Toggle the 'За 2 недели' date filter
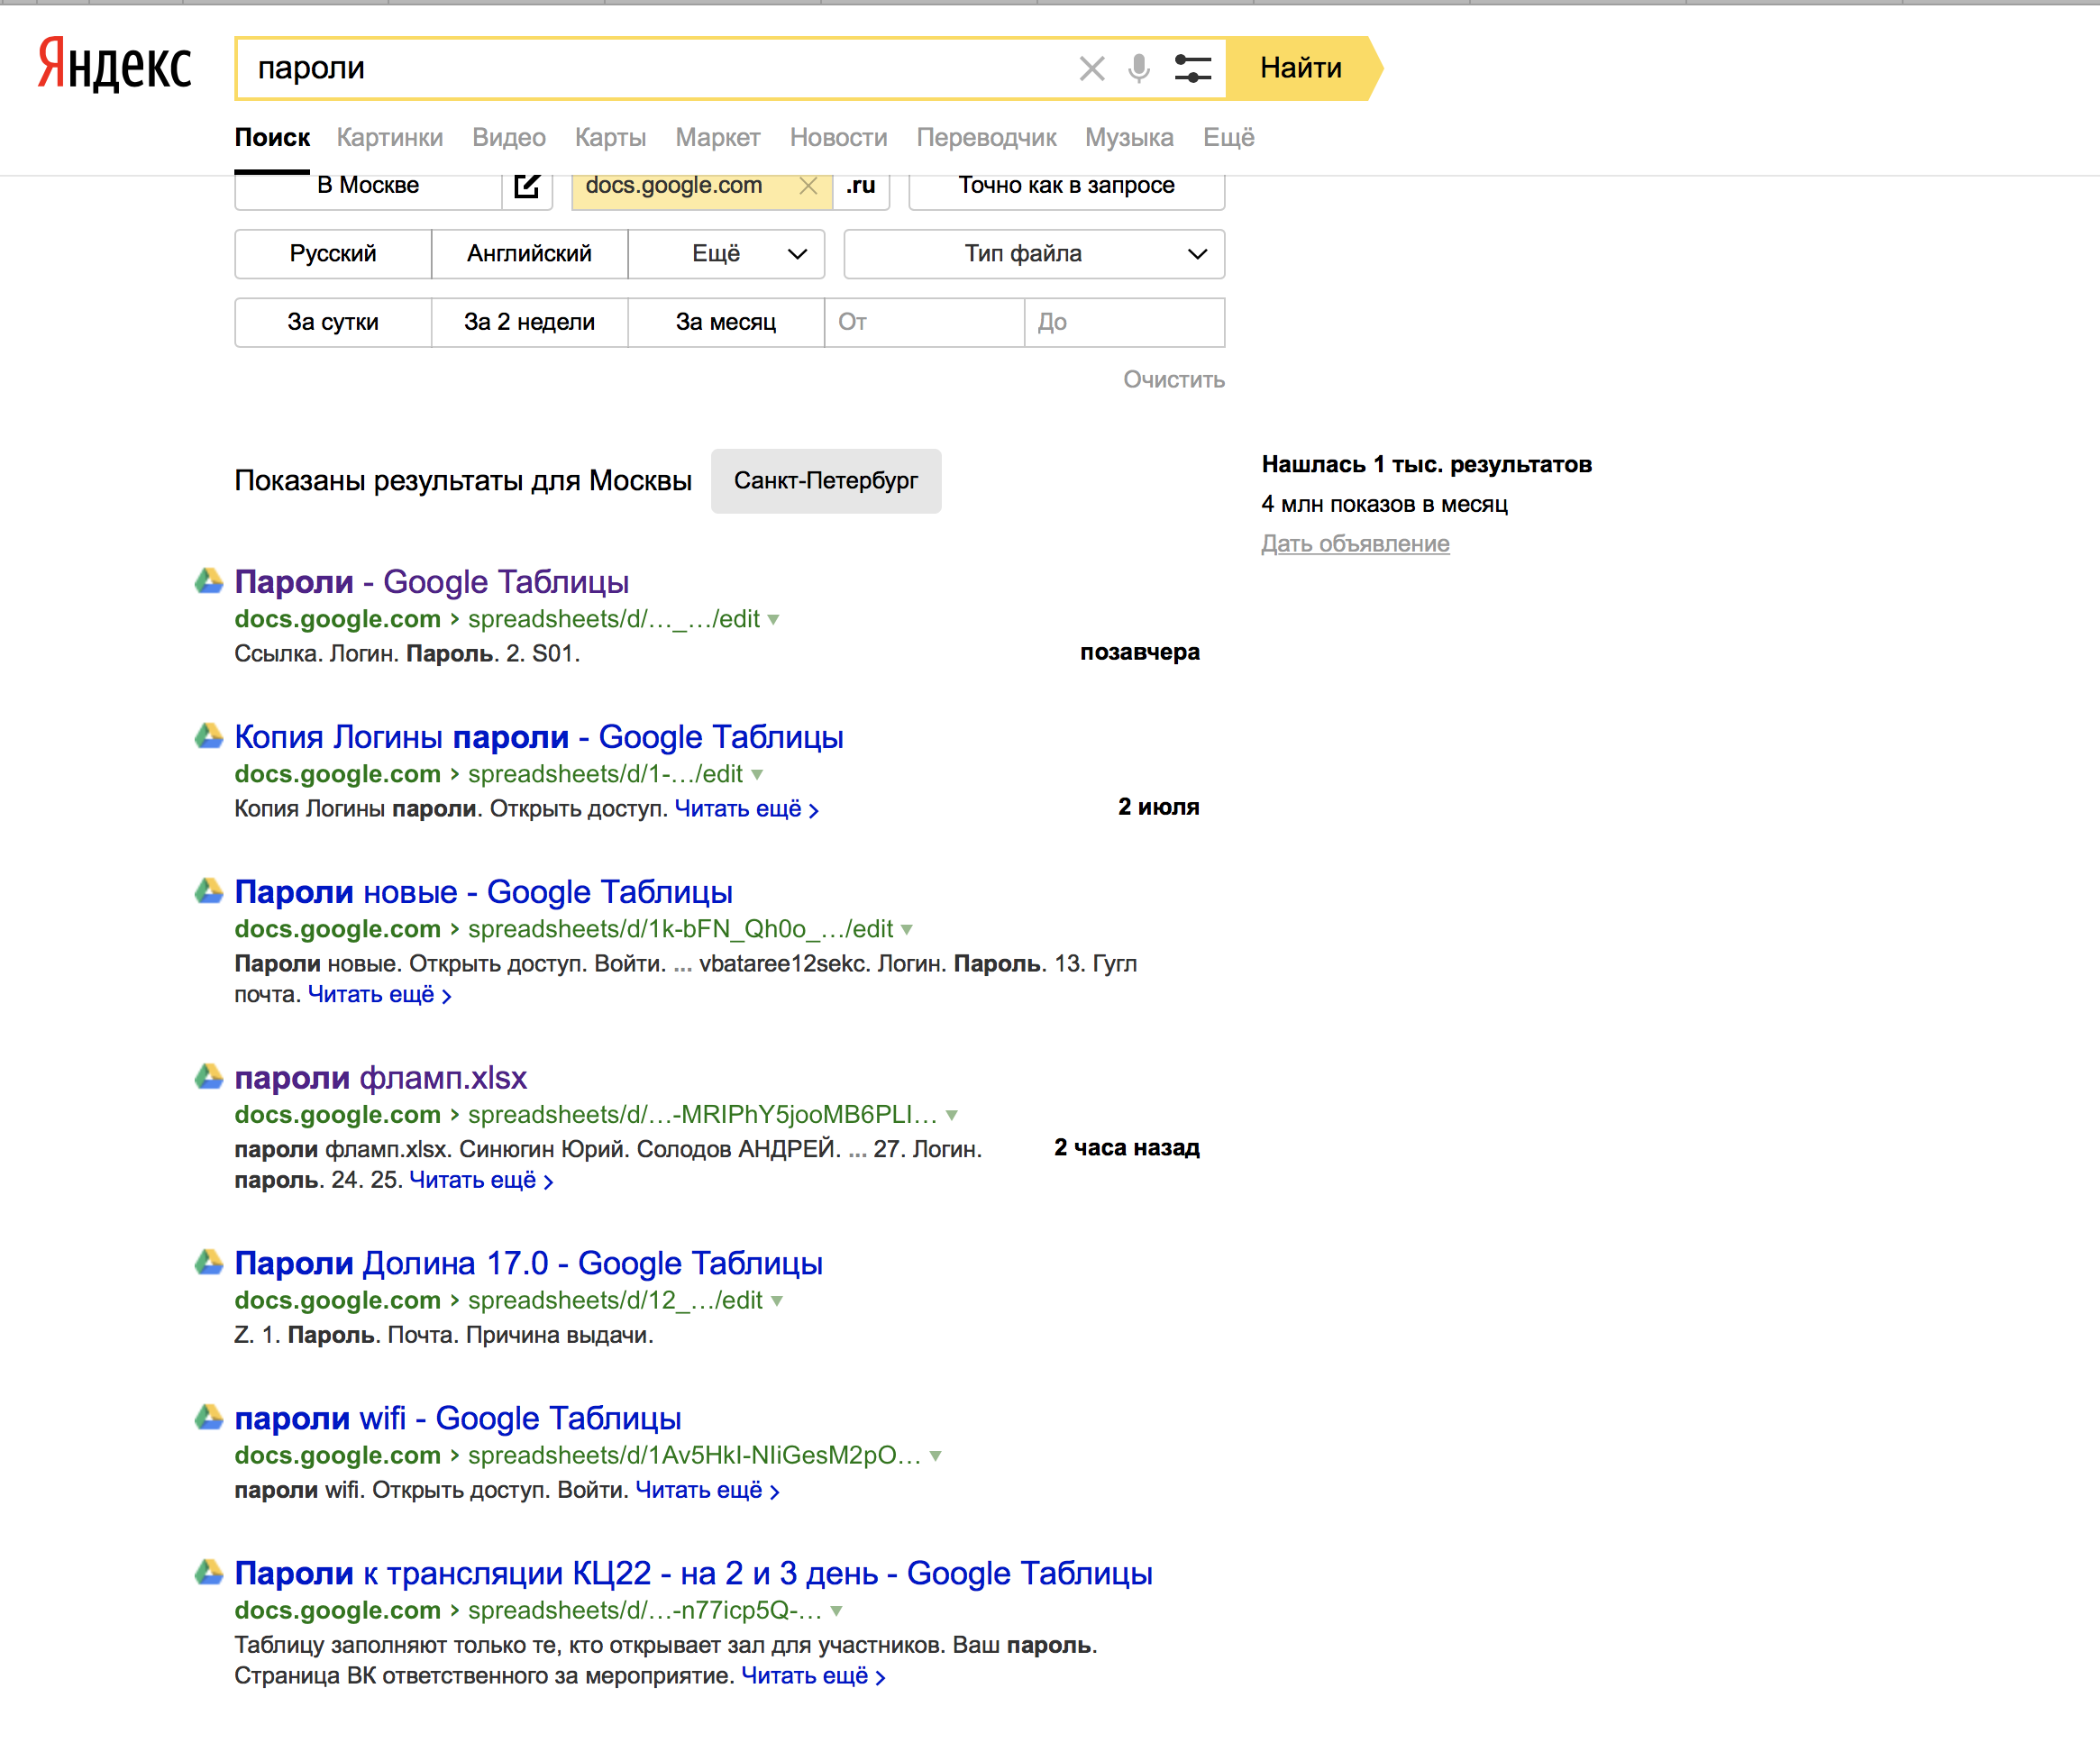Viewport: 2100px width, 1743px height. click(529, 322)
